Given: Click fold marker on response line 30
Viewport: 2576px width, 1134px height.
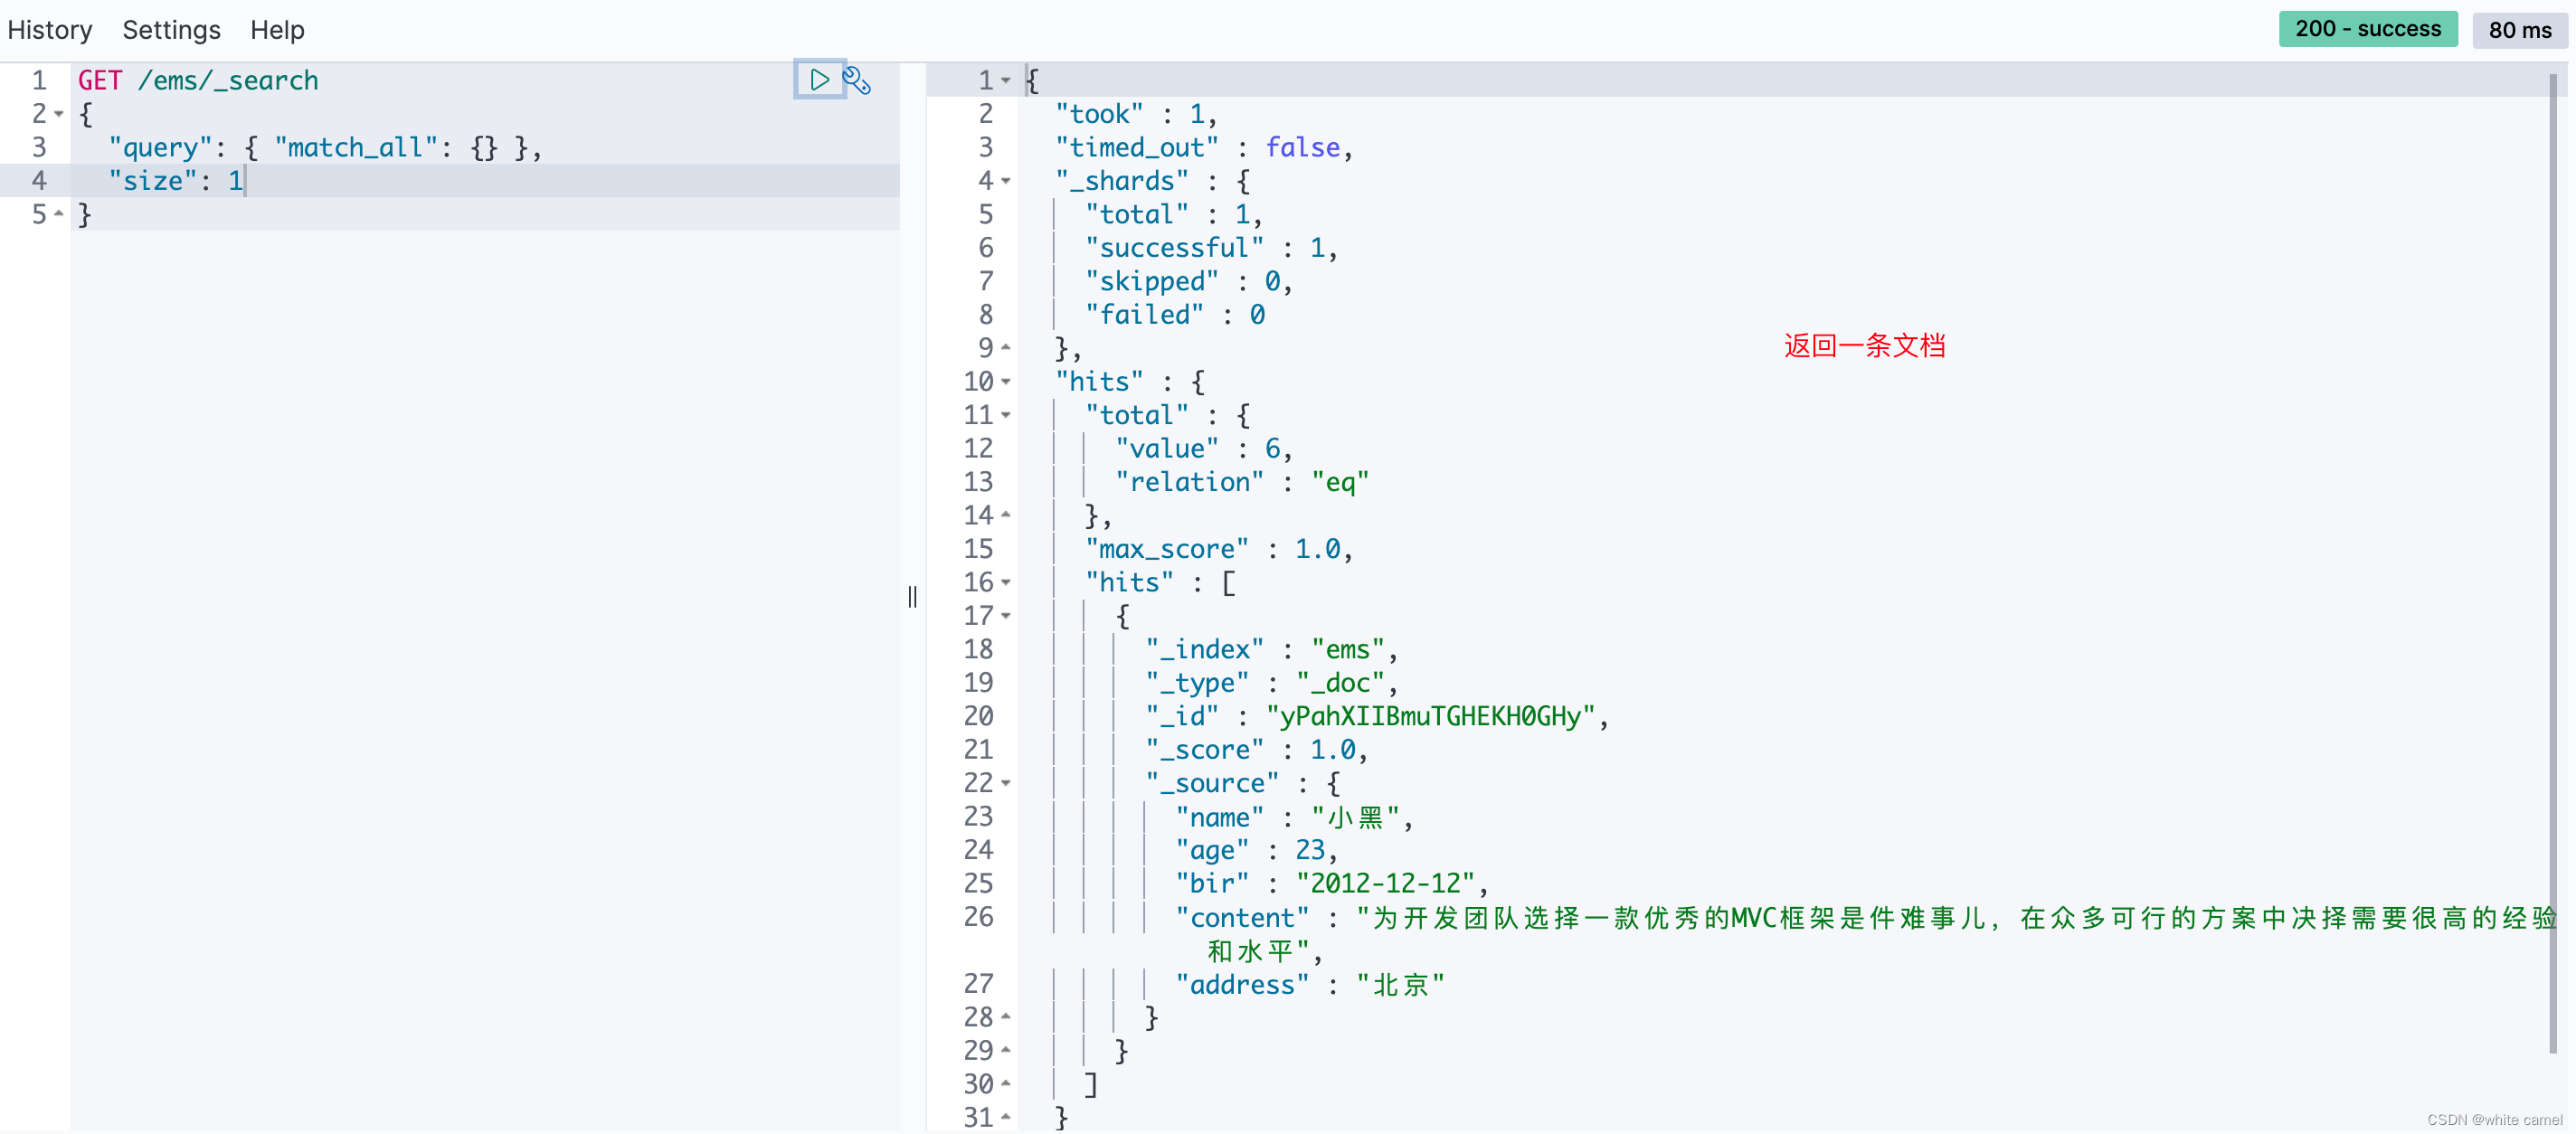Looking at the screenshot, I should (x=1006, y=1084).
